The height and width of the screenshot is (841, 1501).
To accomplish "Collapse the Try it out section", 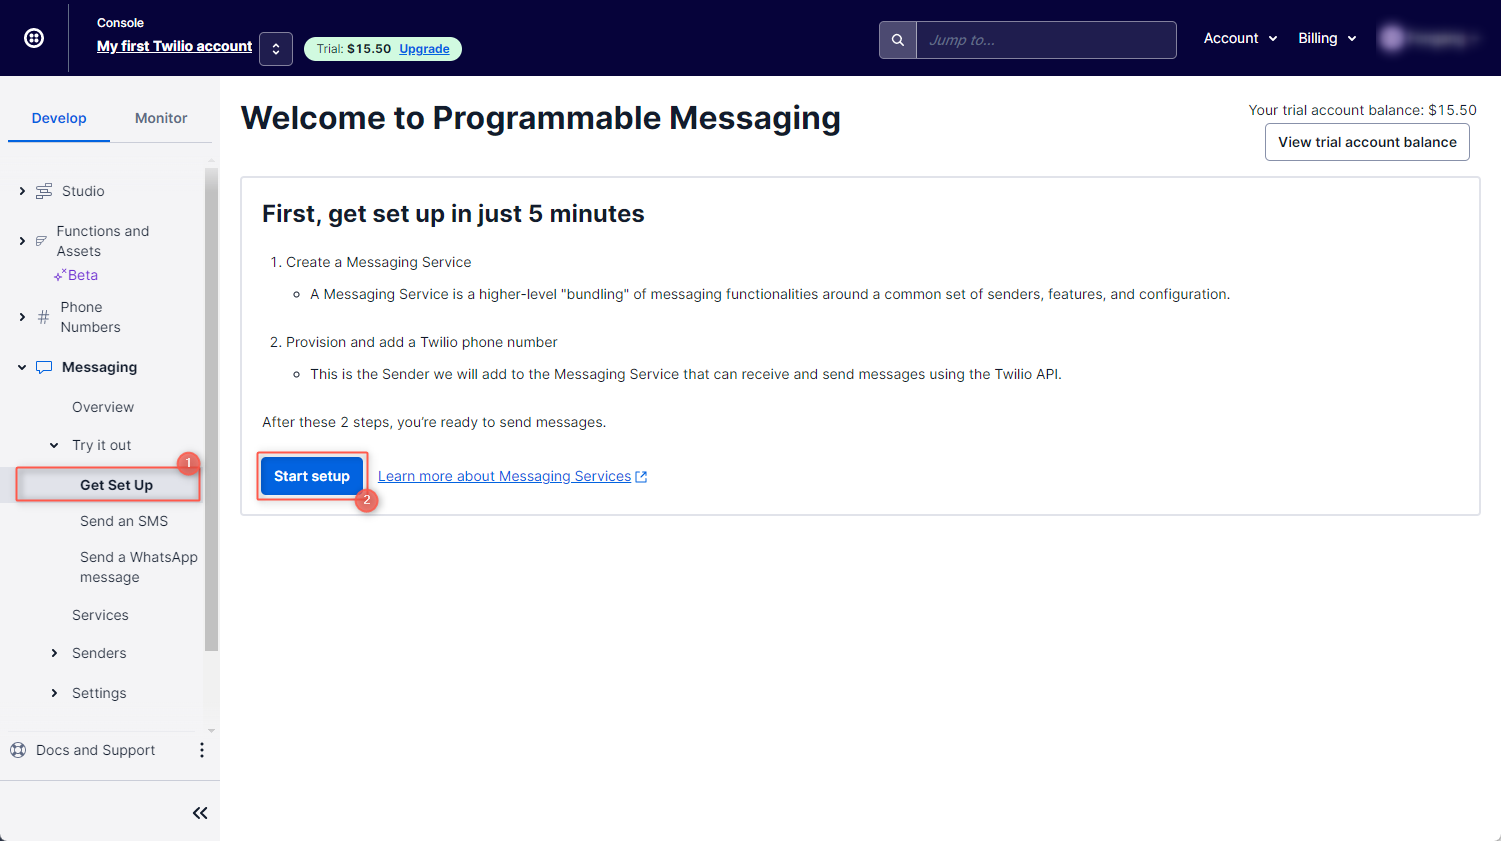I will 54,445.
